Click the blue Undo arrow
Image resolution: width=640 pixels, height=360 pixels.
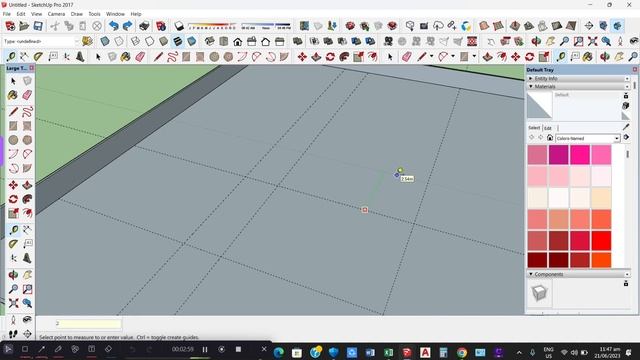click(113, 26)
